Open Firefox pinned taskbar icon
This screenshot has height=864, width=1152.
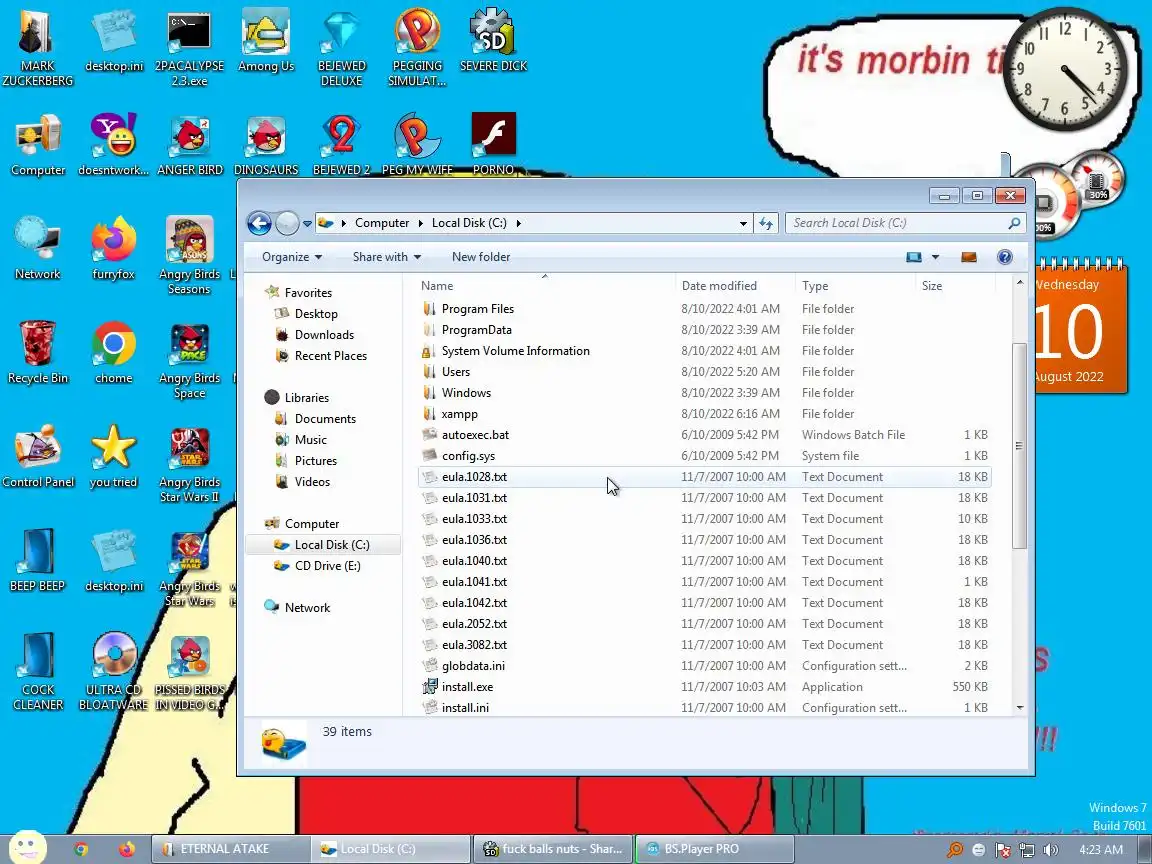click(127, 849)
